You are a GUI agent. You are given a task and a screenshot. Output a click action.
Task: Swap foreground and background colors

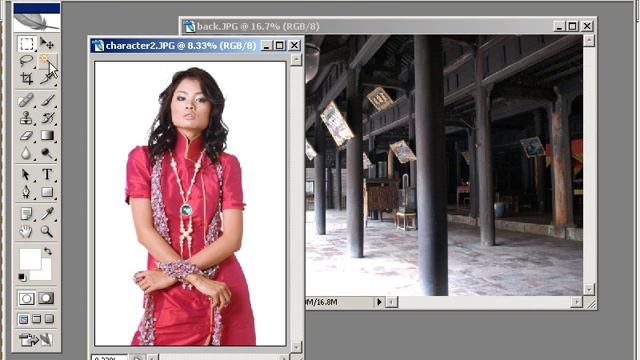pos(48,251)
